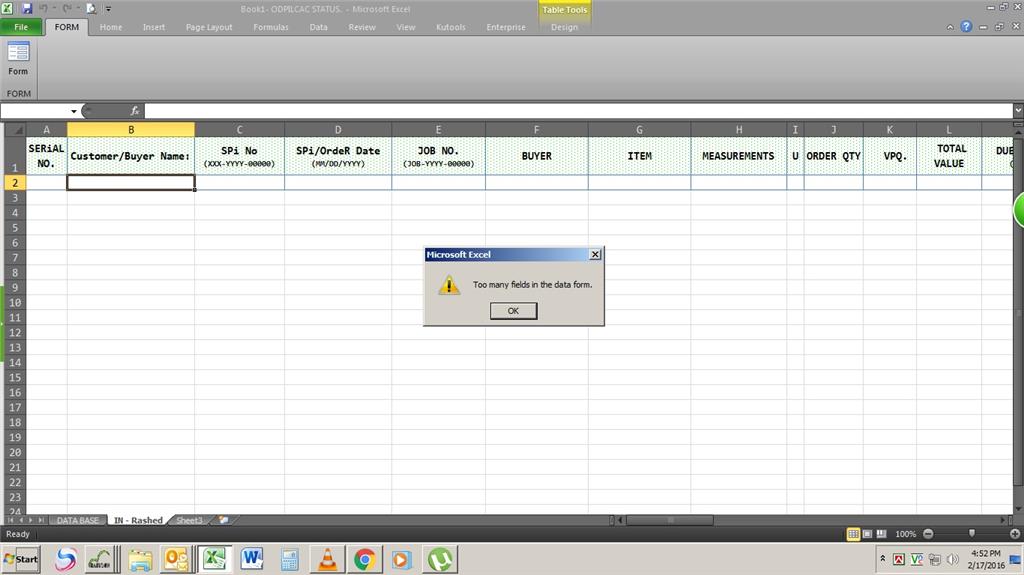Switch to Page Layout view in status bar

coord(867,534)
